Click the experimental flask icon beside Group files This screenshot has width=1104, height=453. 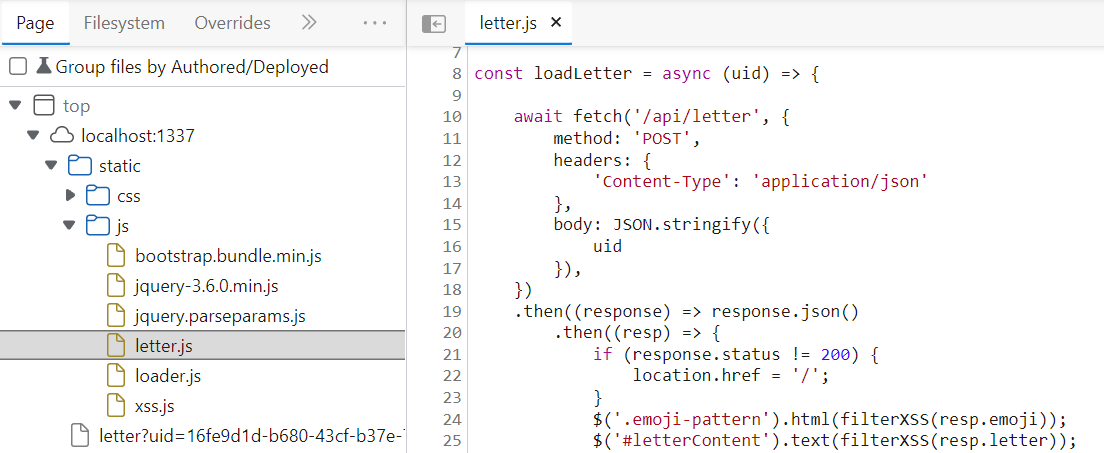[43, 67]
